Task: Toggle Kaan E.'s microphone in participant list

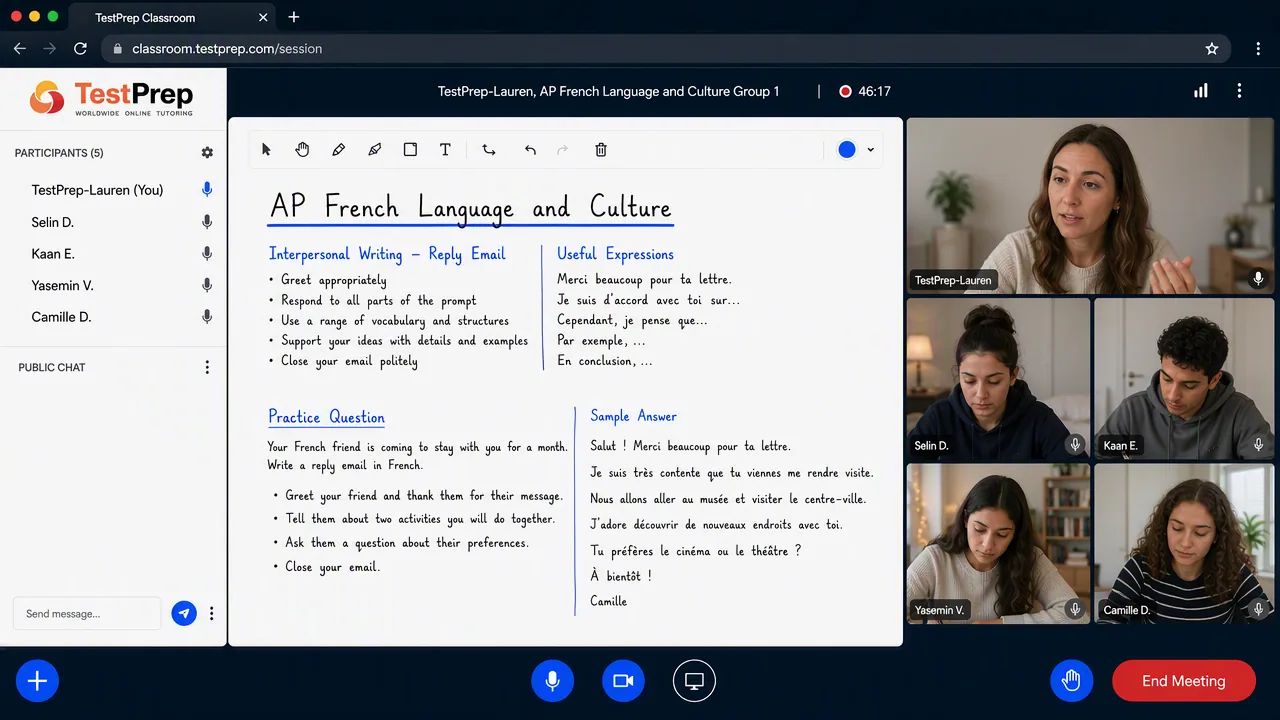Action: [x=207, y=254]
